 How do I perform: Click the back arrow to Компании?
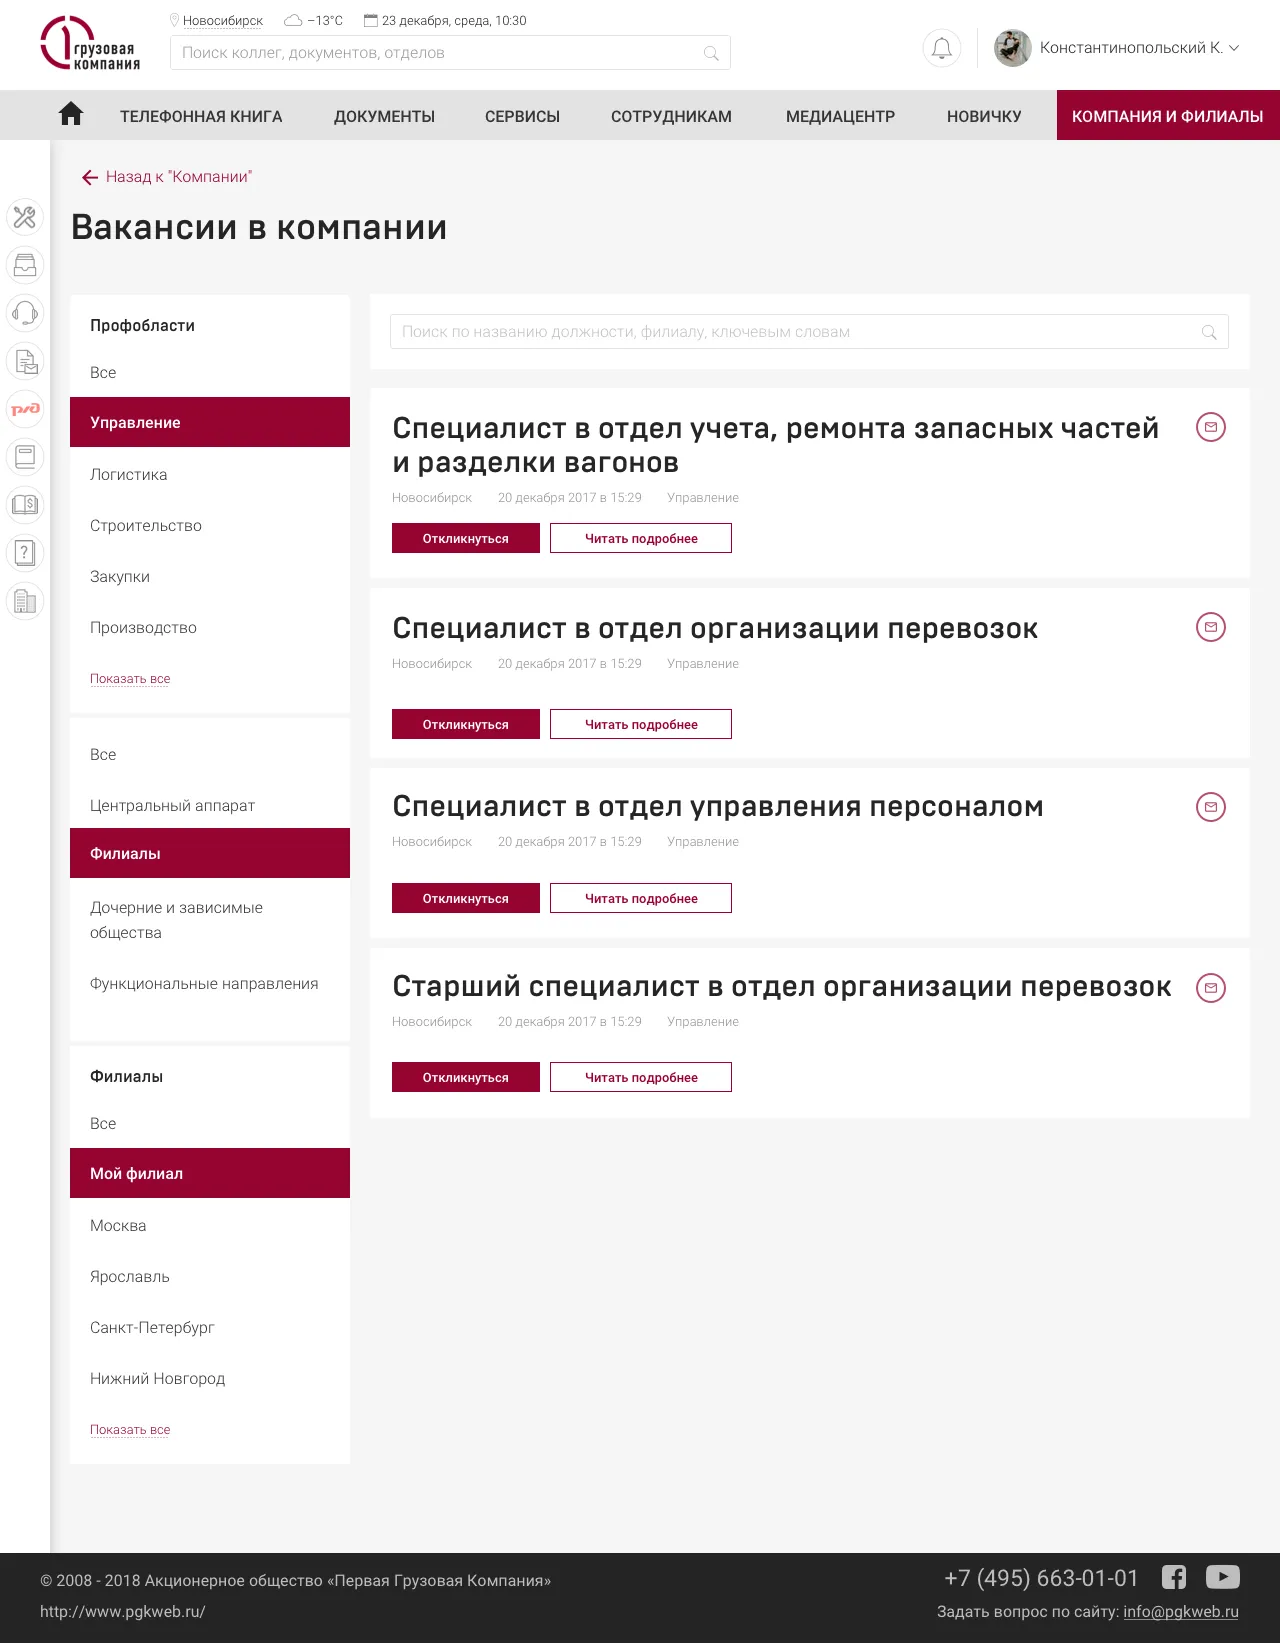click(90, 177)
